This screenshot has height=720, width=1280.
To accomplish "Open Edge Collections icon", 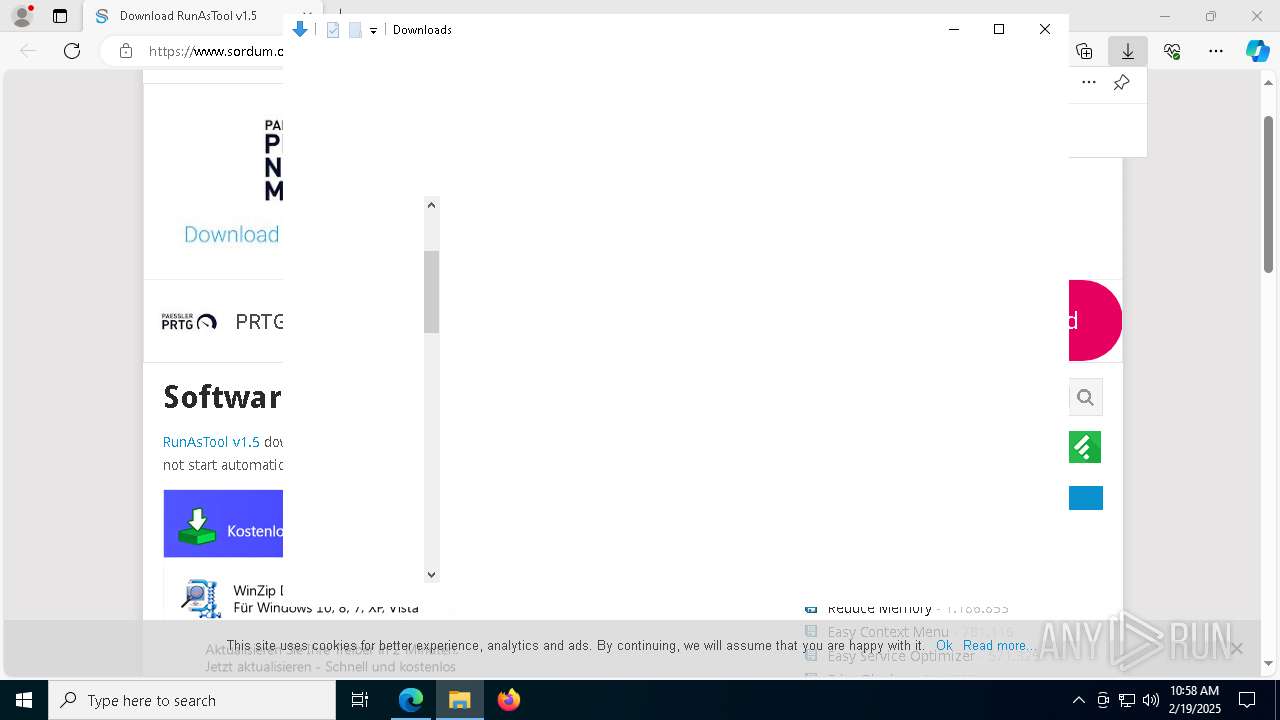I will coord(1084,51).
